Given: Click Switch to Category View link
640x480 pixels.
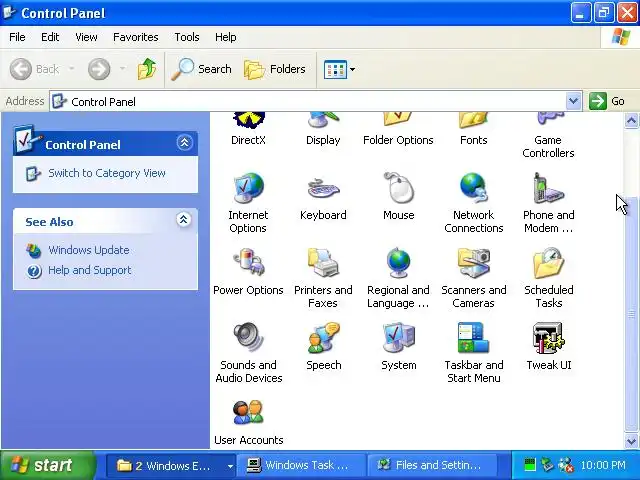Looking at the screenshot, I should 107,173.
